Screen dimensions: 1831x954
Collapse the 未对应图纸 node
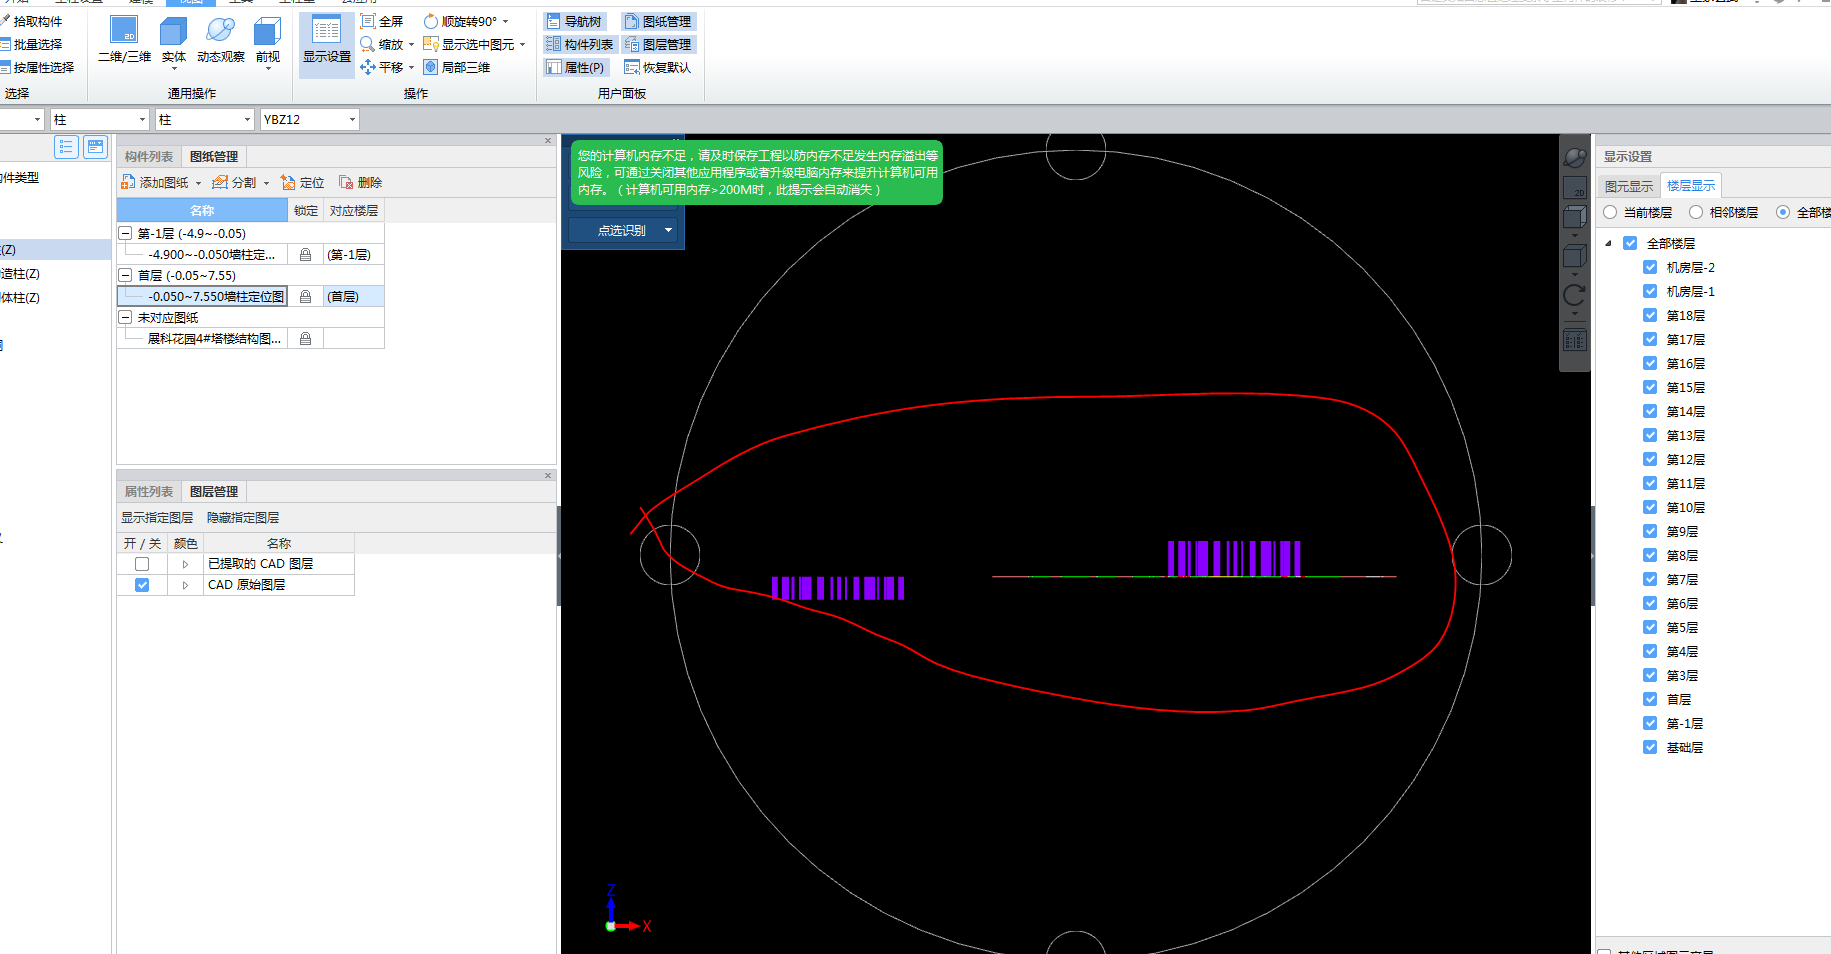(x=126, y=317)
